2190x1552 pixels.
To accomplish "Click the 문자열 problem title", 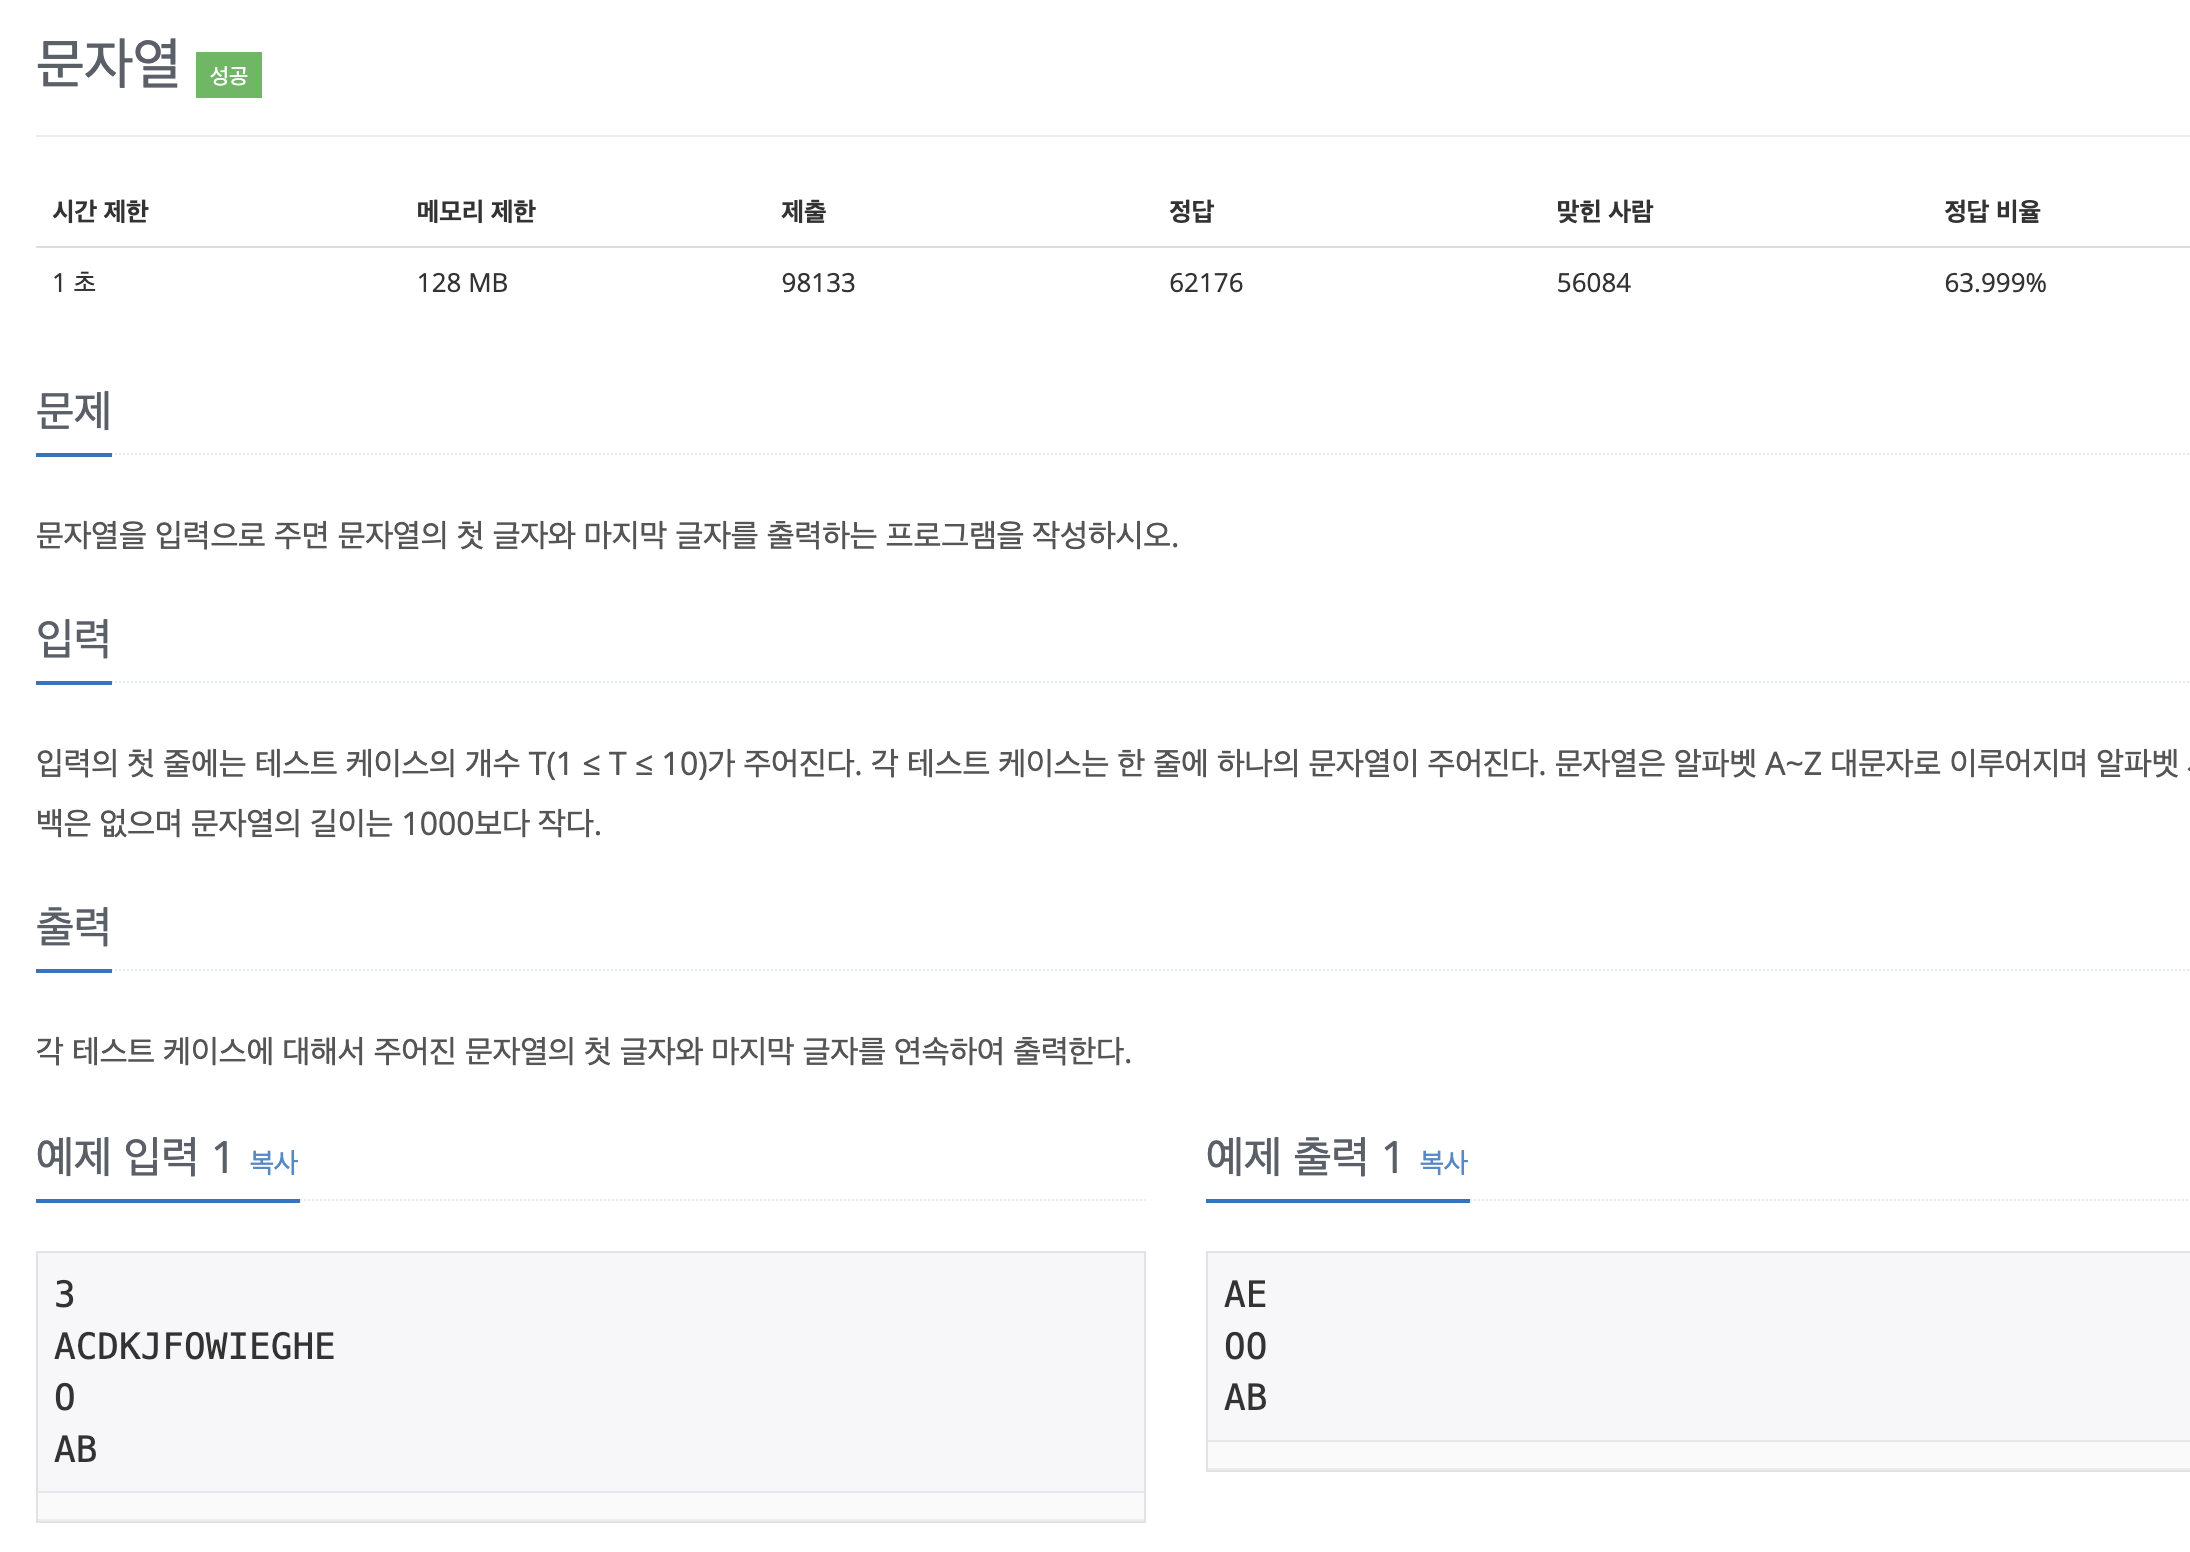I will coord(108,64).
